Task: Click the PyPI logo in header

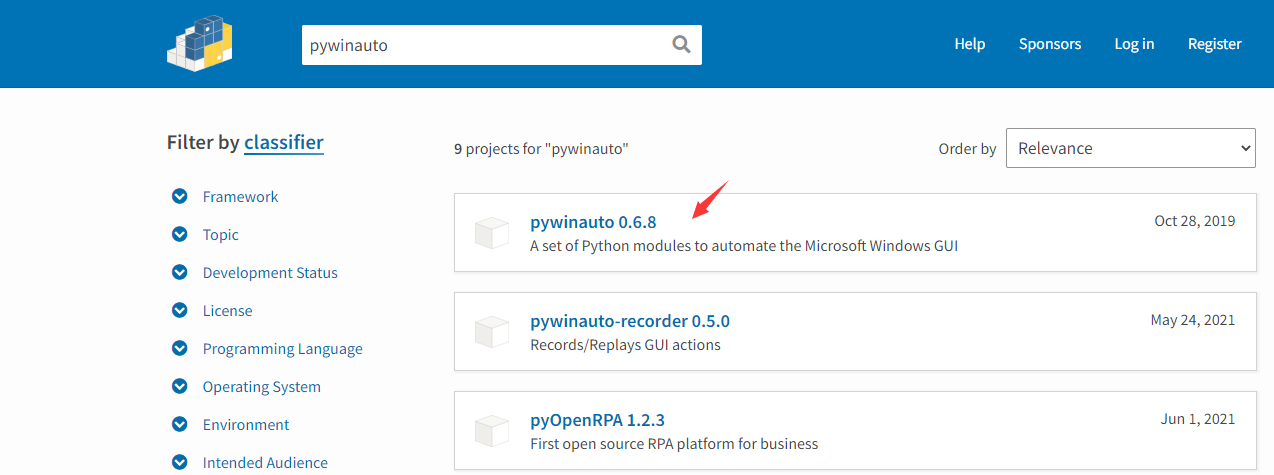Action: point(199,43)
